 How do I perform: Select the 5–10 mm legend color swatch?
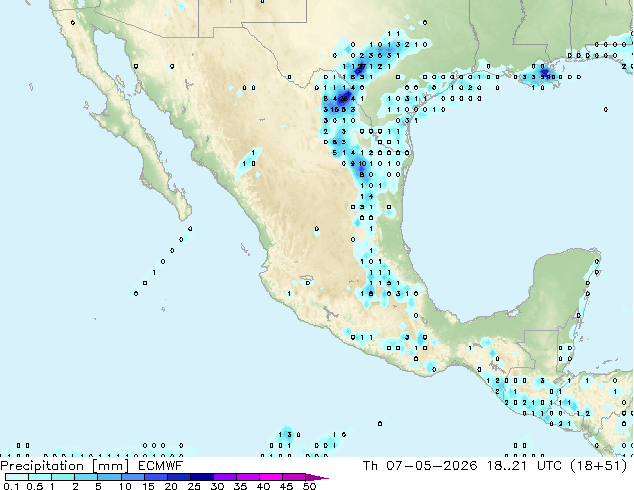pyautogui.click(x=109, y=477)
